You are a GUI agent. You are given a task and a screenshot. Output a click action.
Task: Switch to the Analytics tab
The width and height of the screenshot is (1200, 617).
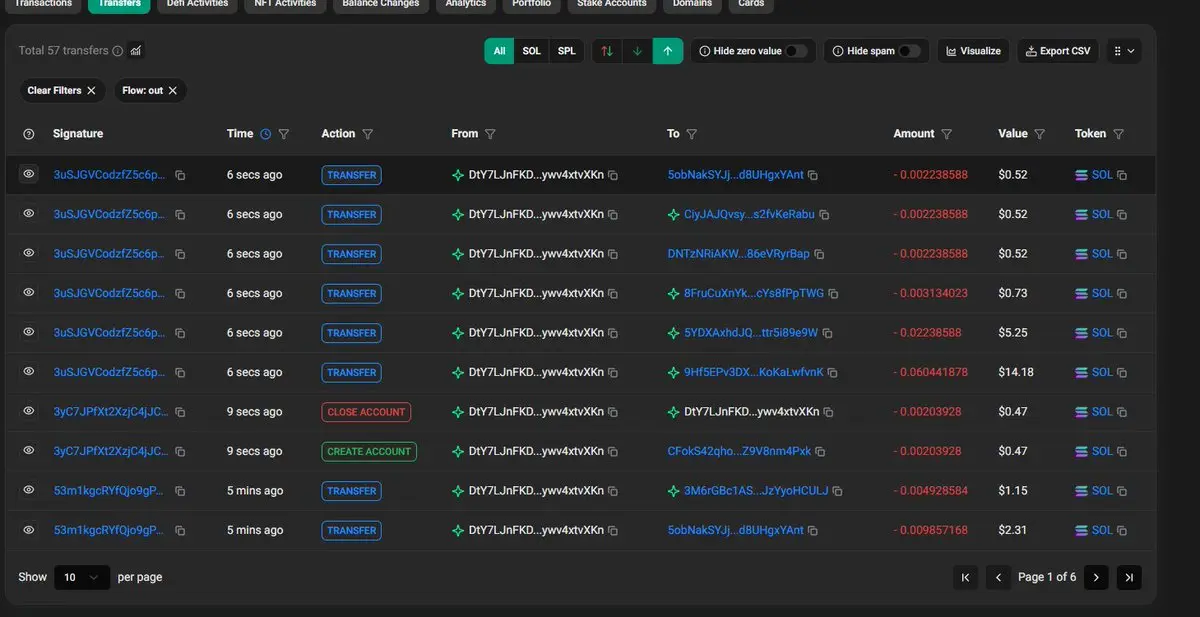[466, 4]
